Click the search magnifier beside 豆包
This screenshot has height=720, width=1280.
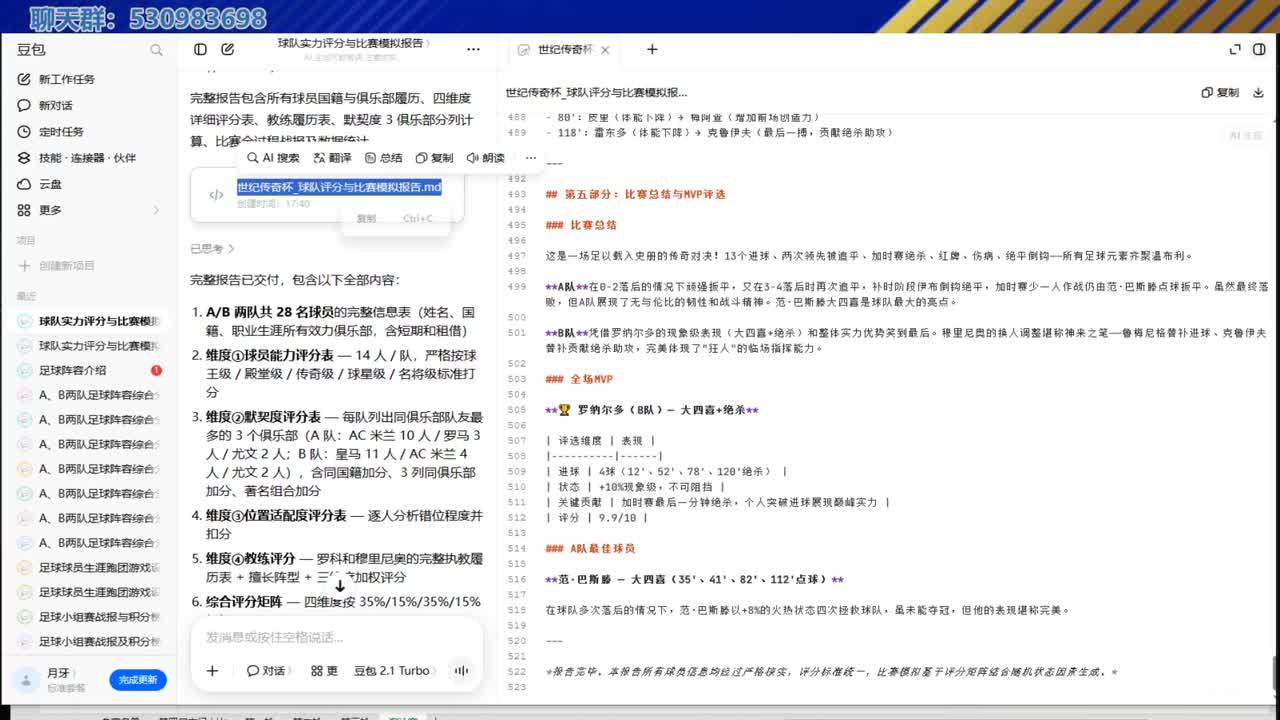tap(156, 50)
